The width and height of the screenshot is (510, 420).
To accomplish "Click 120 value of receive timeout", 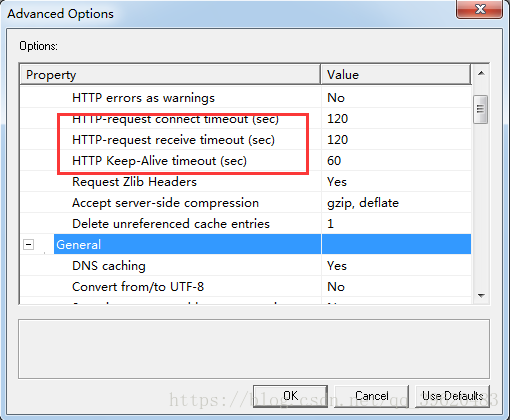I will click(337, 140).
